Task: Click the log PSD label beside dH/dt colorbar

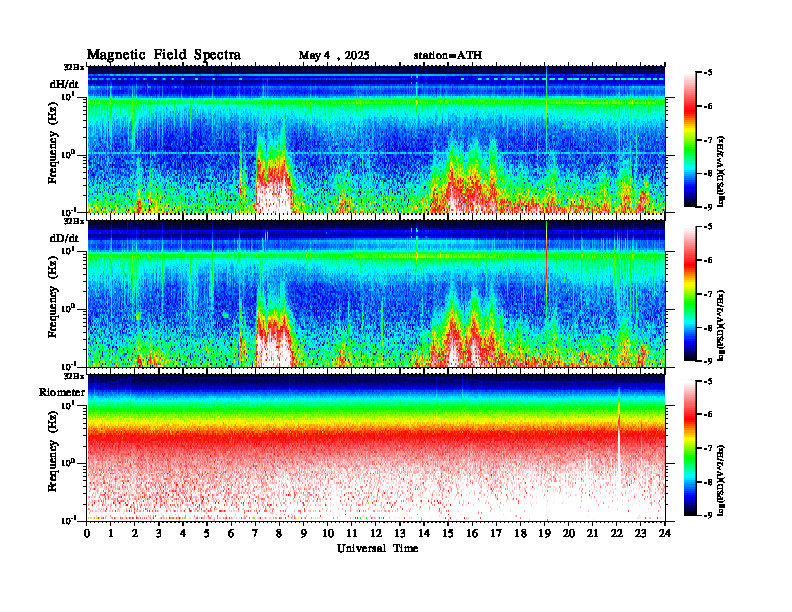Action: coord(721,171)
